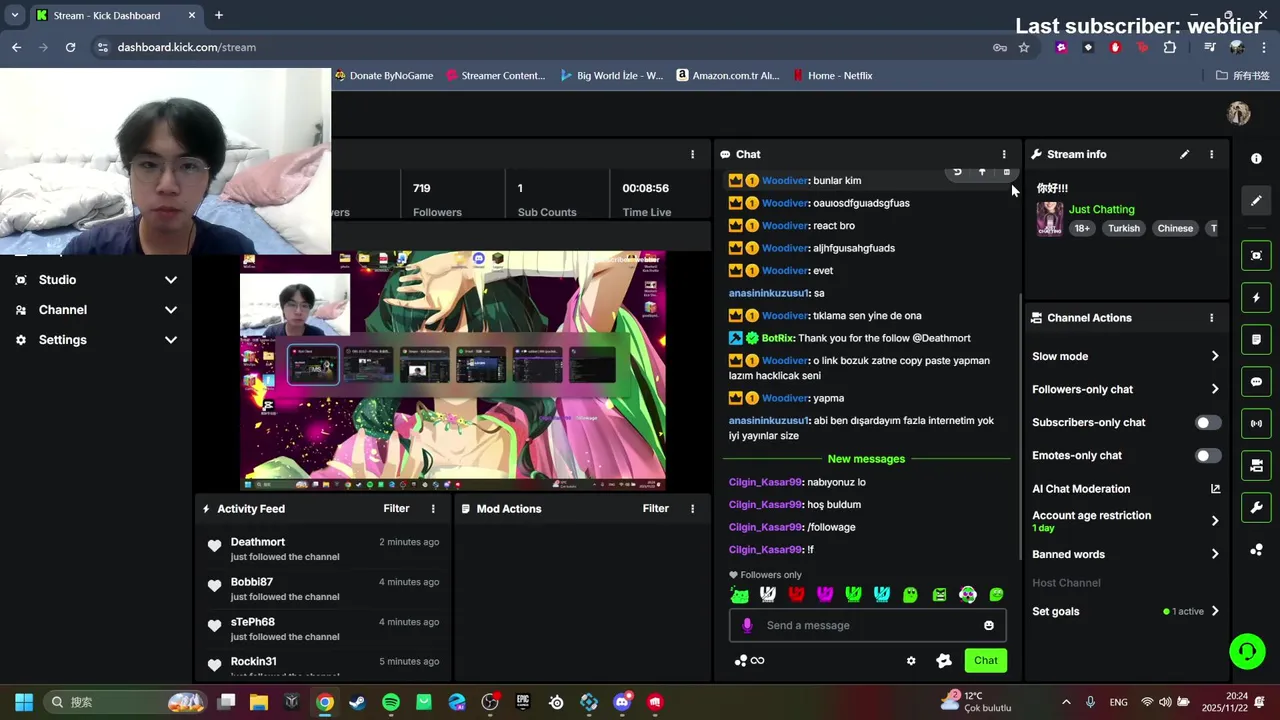Click the wrench icon in right sidebar

click(x=1257, y=508)
